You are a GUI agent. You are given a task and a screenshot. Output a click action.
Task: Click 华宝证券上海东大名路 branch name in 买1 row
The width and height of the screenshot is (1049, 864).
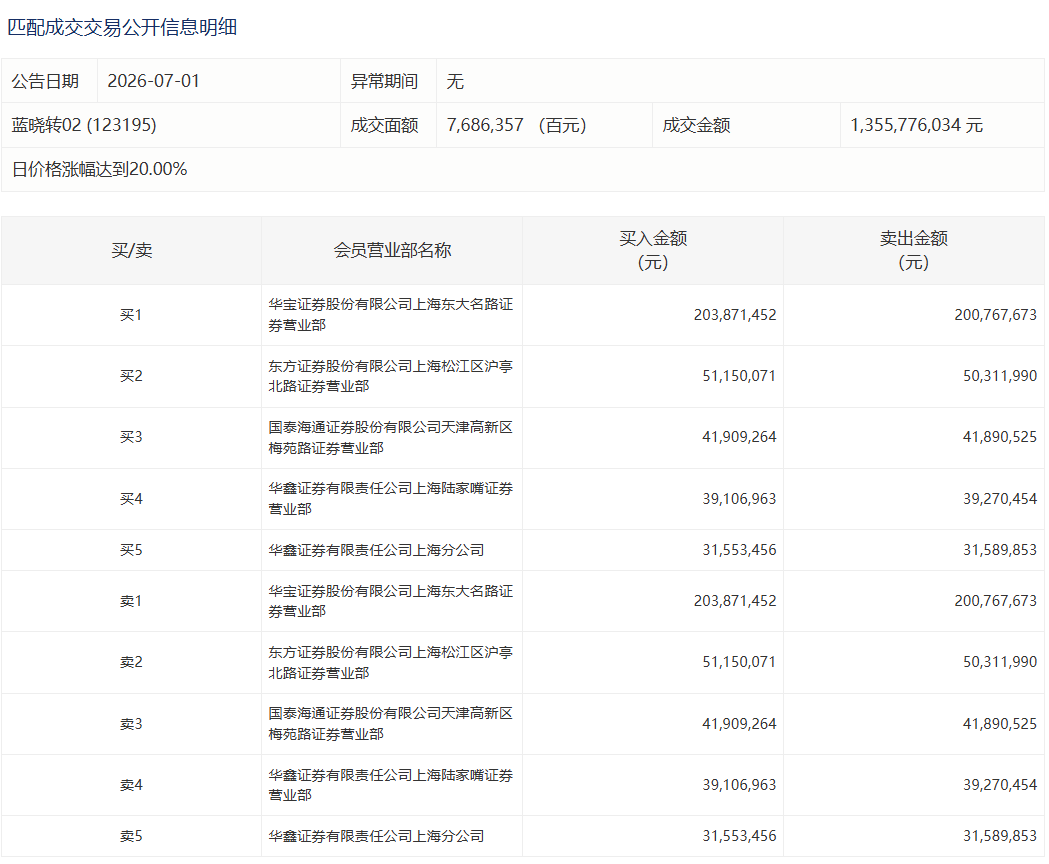tap(391, 315)
